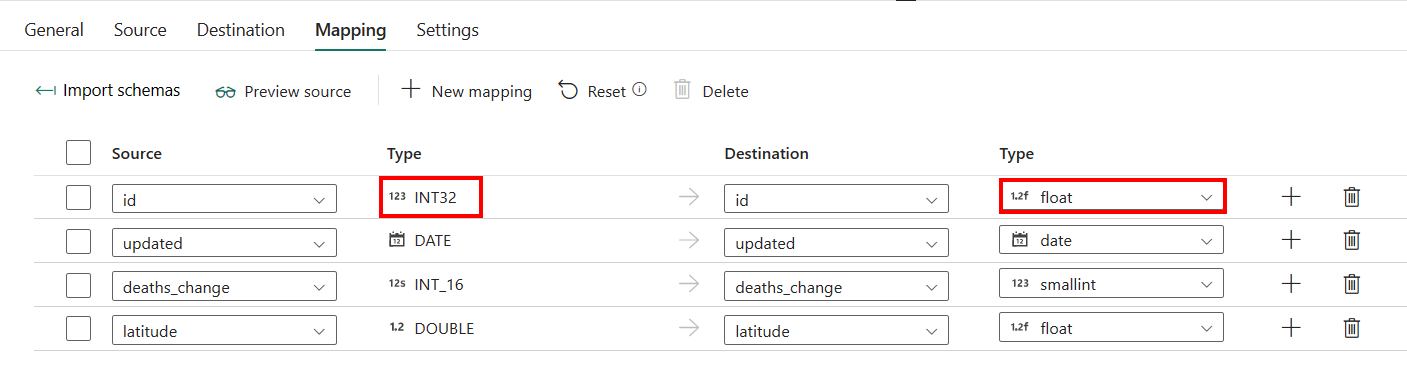1407x371 pixels.
Task: Click plus icon on deaths_change row
Action: coord(1291,284)
